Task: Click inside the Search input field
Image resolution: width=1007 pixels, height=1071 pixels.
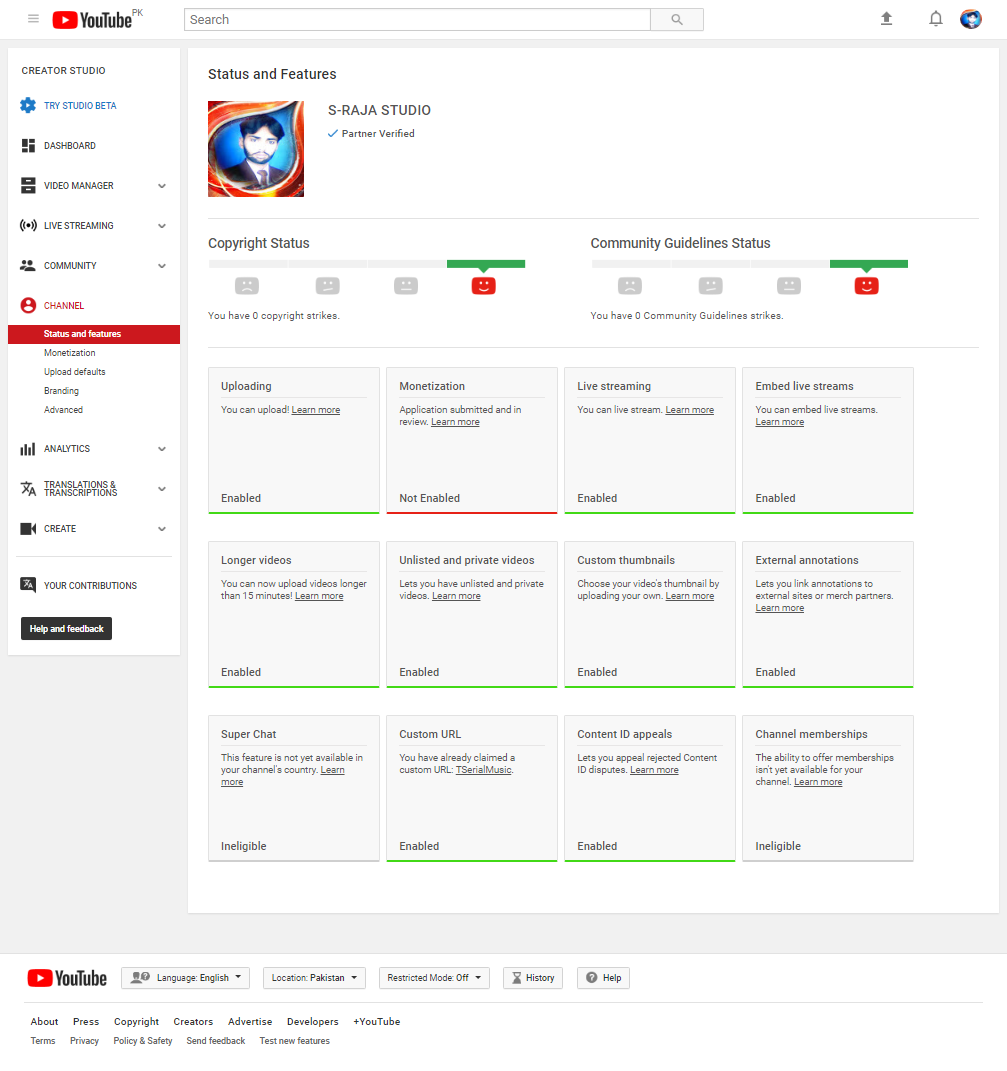Action: point(417,20)
